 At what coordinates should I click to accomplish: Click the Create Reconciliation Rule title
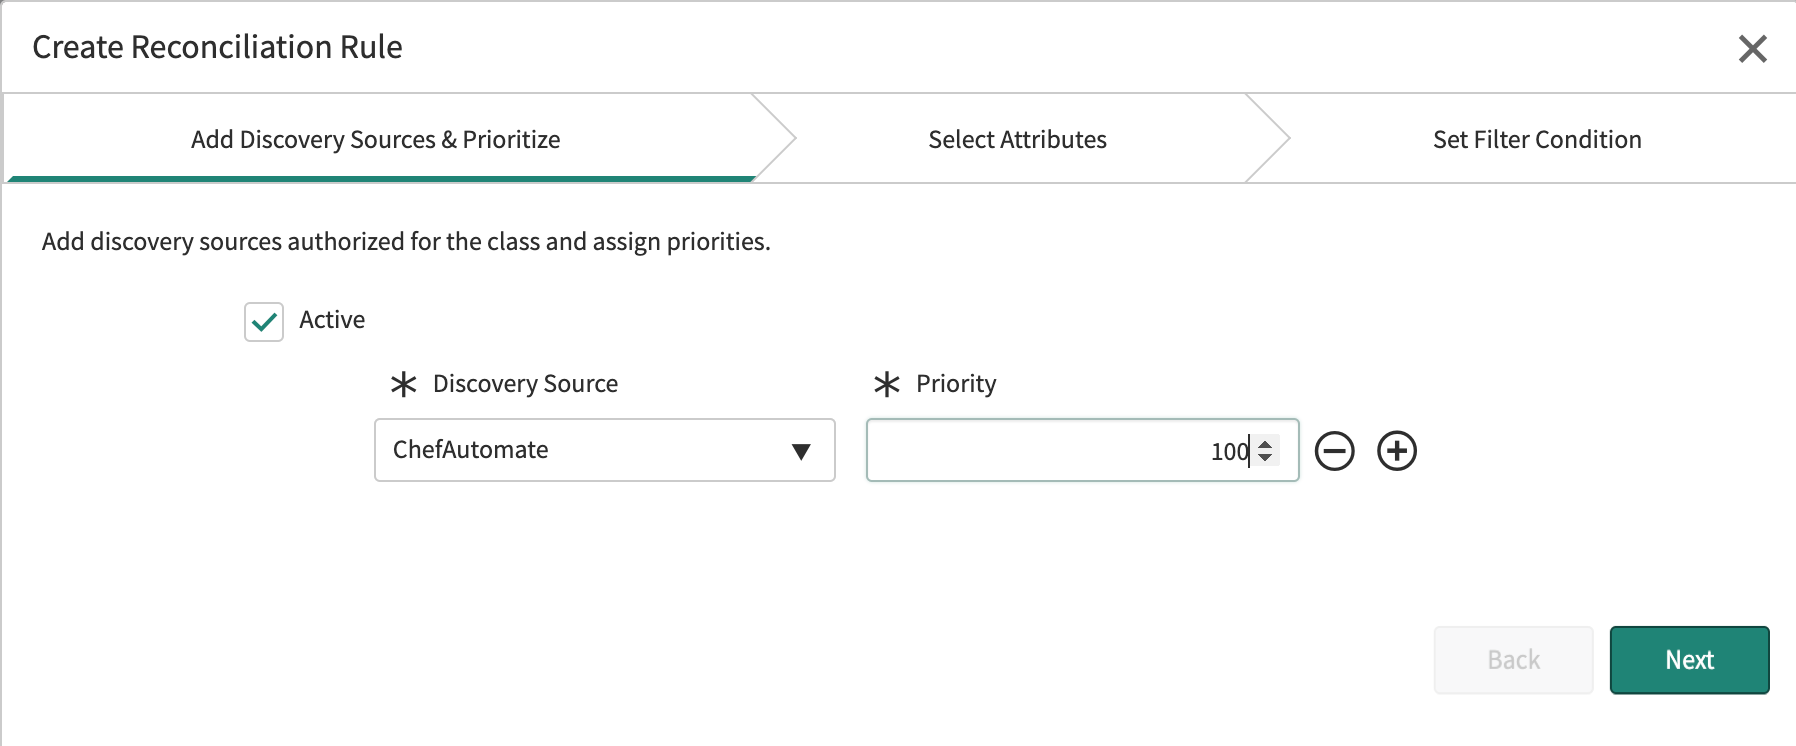[217, 47]
